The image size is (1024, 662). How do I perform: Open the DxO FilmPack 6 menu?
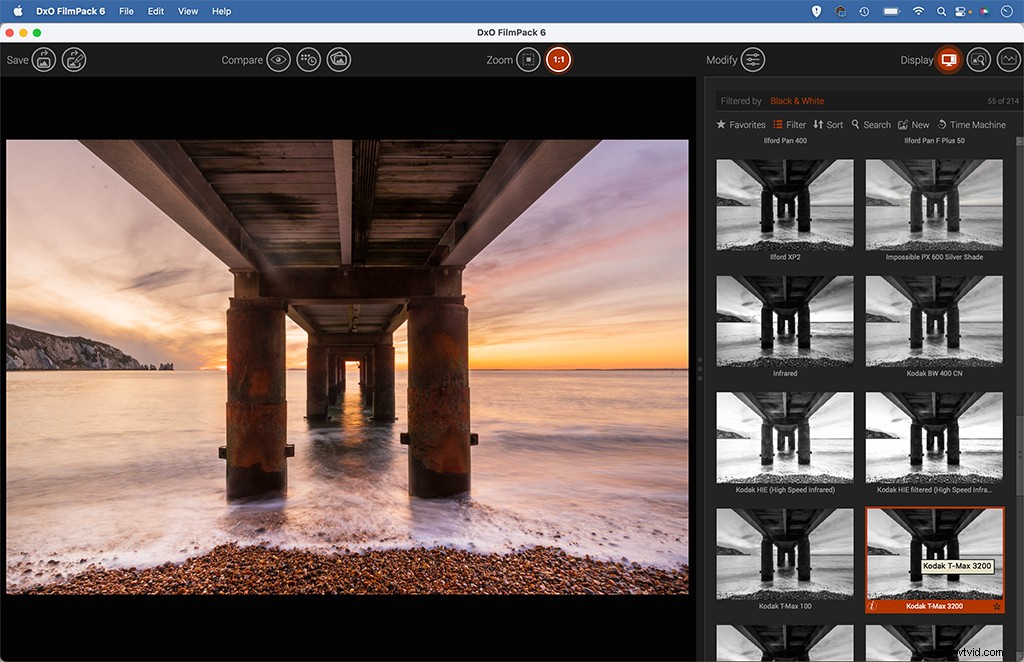coord(70,11)
